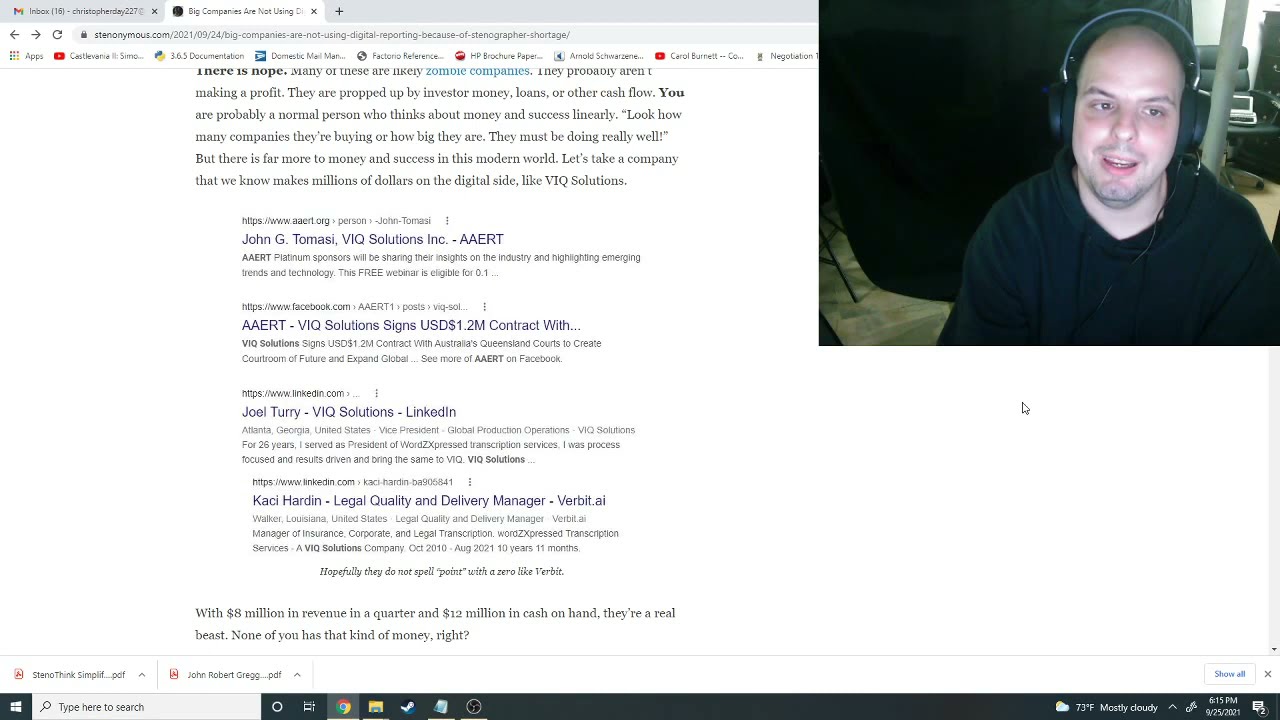The image size is (1280, 720).
Task: Show hidden system tray icons
Action: pyautogui.click(x=1172, y=707)
